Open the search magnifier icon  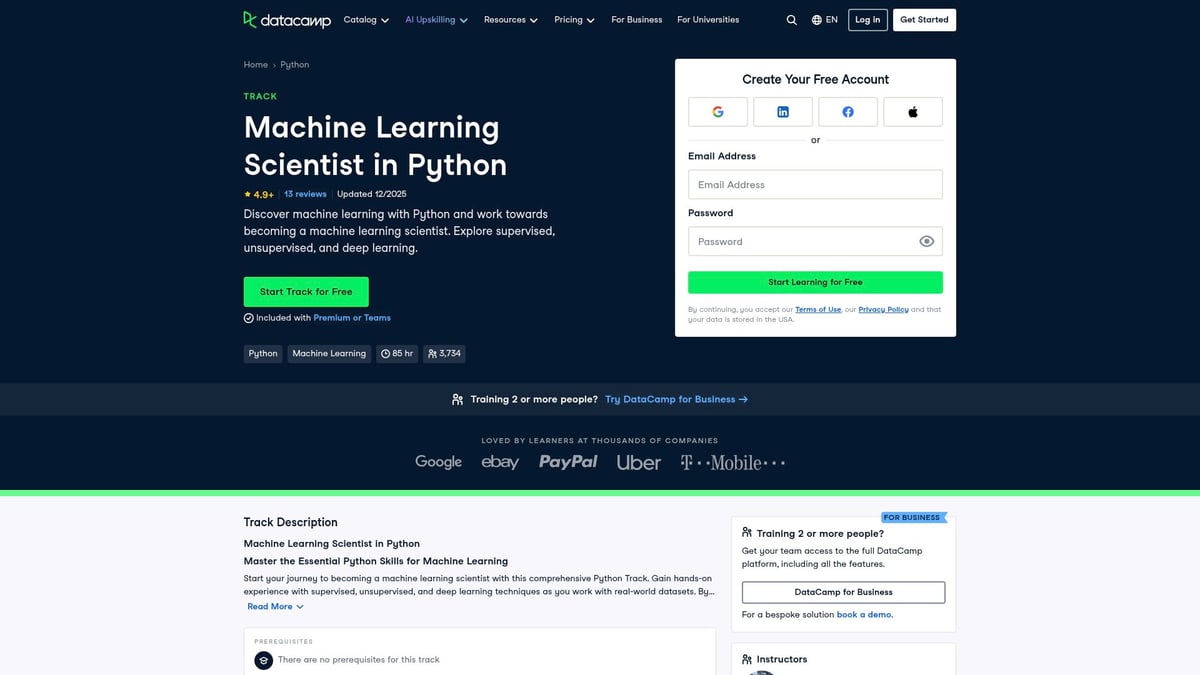click(792, 20)
